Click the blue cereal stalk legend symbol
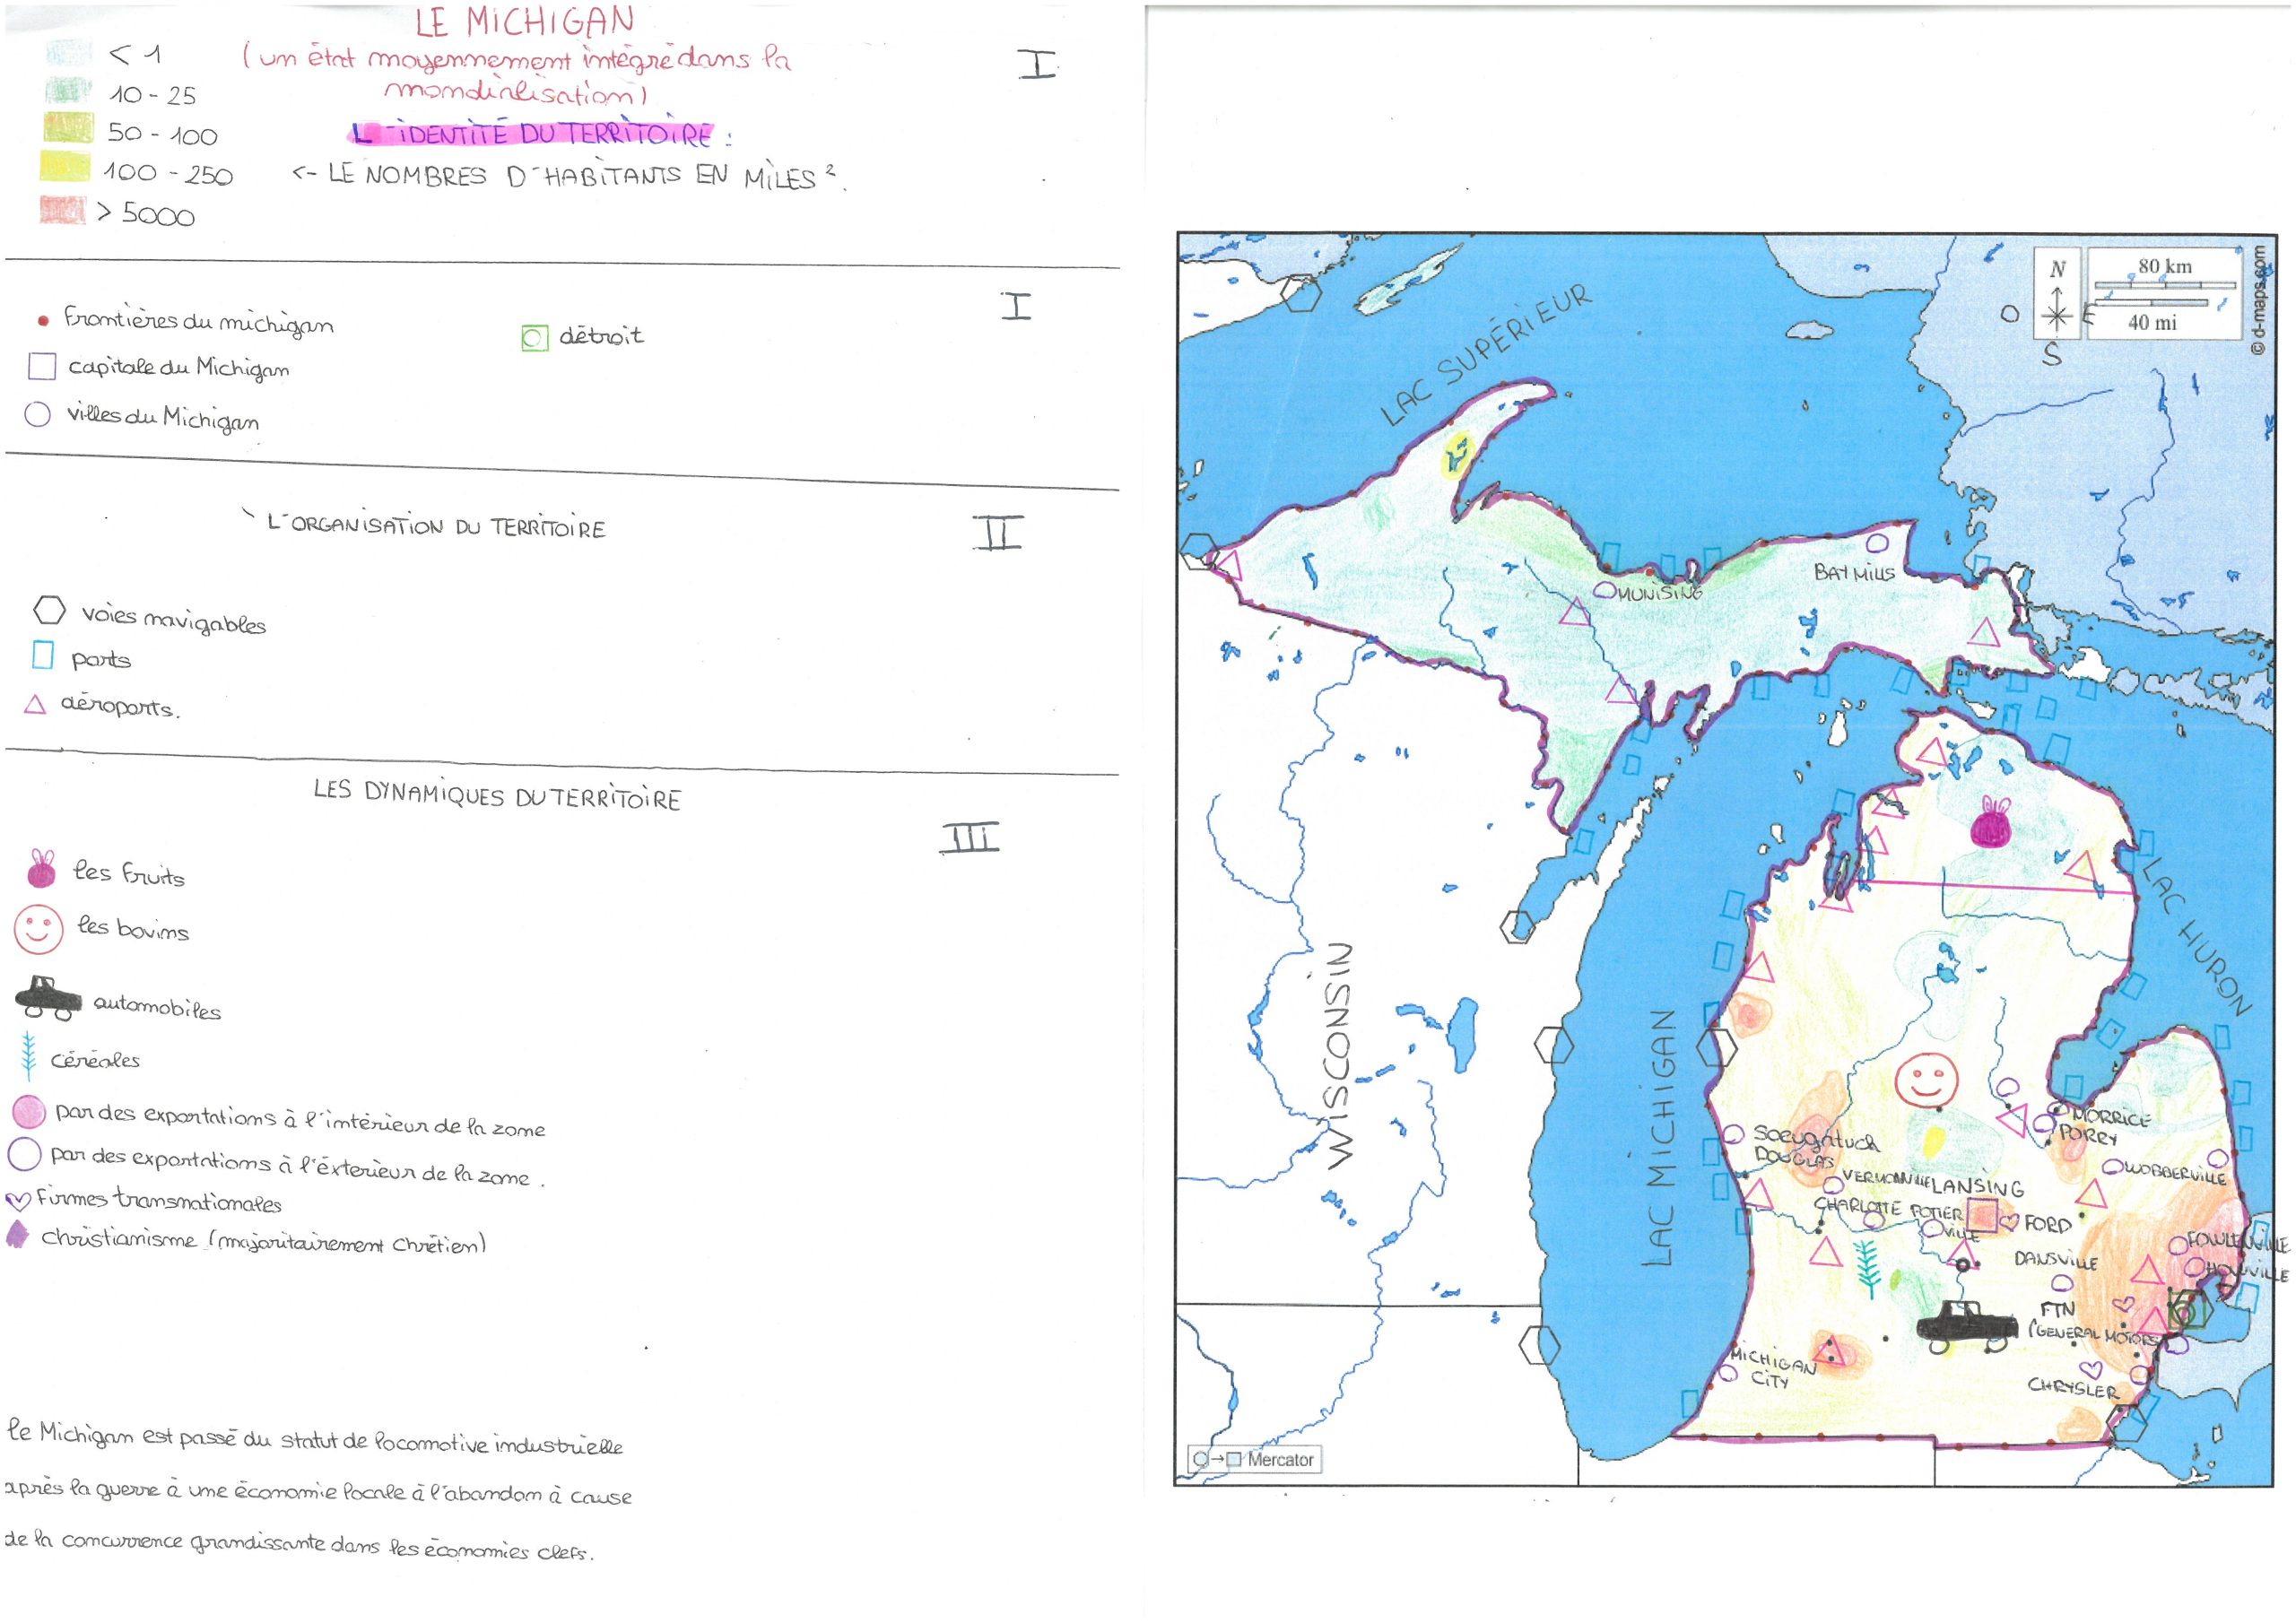 coord(29,1057)
